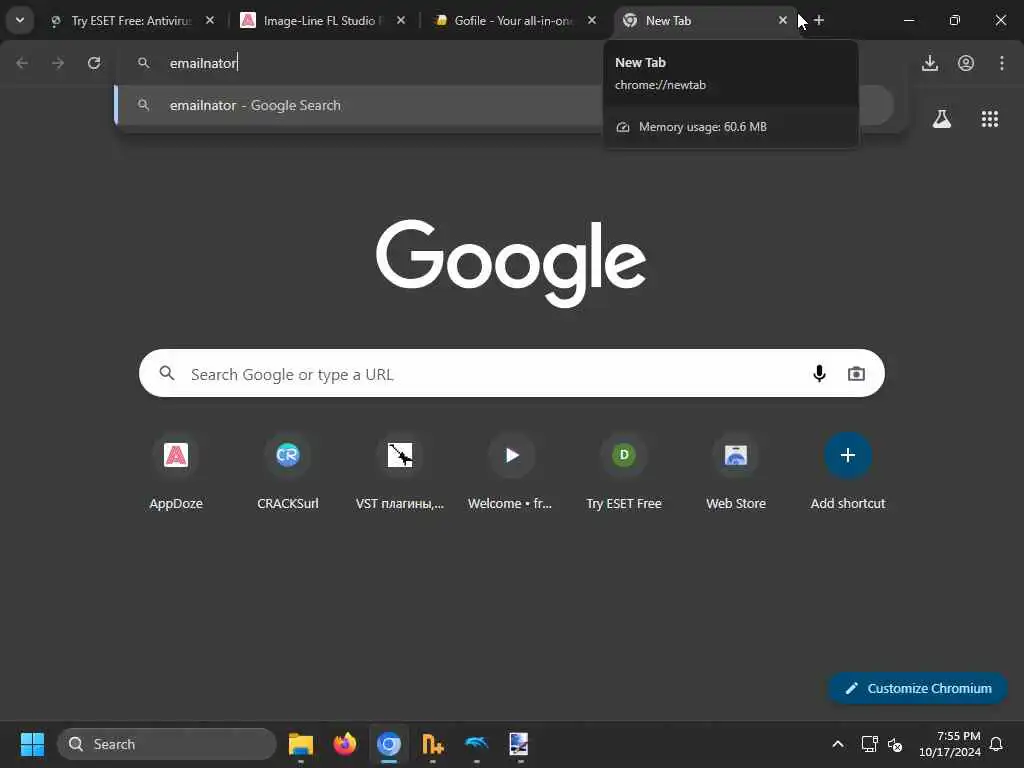This screenshot has height=768, width=1024.
Task: Open the profile account icon
Action: pyautogui.click(x=966, y=63)
